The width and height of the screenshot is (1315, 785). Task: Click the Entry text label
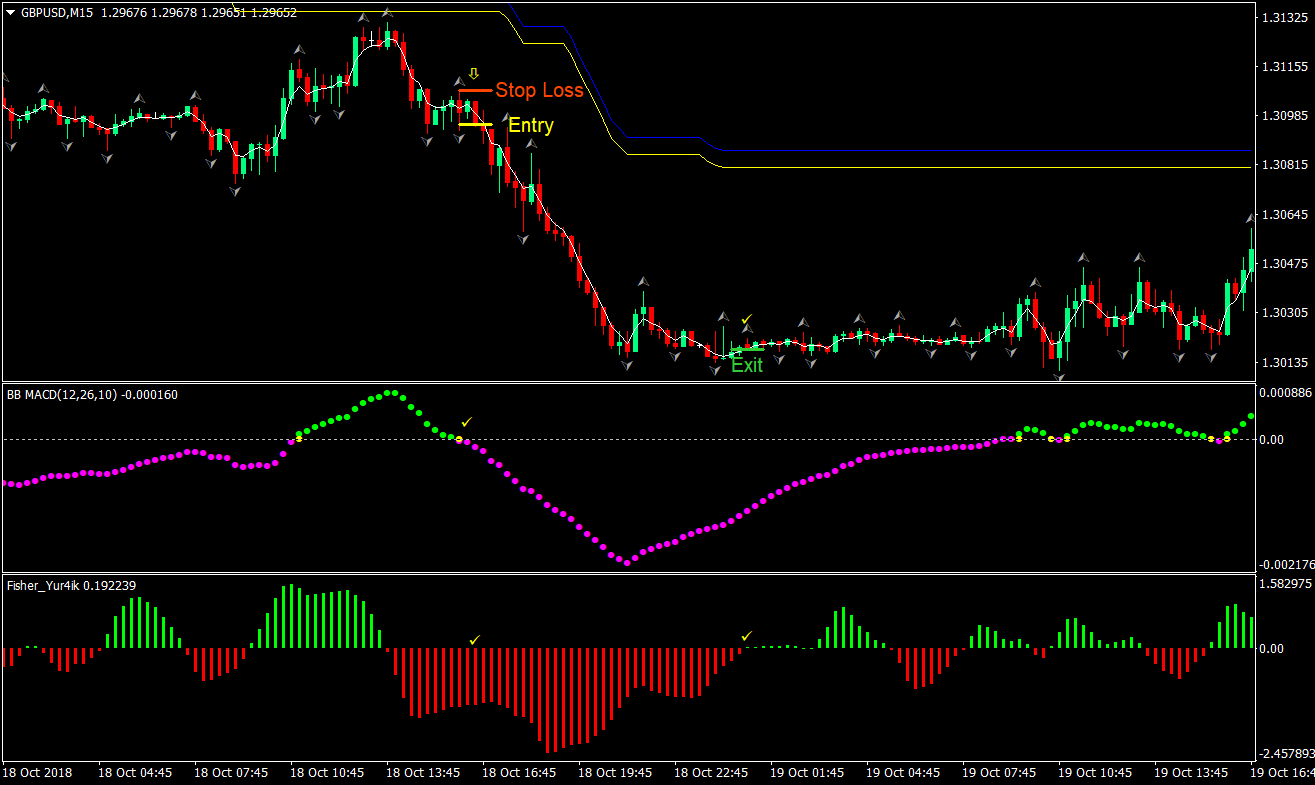tap(530, 125)
